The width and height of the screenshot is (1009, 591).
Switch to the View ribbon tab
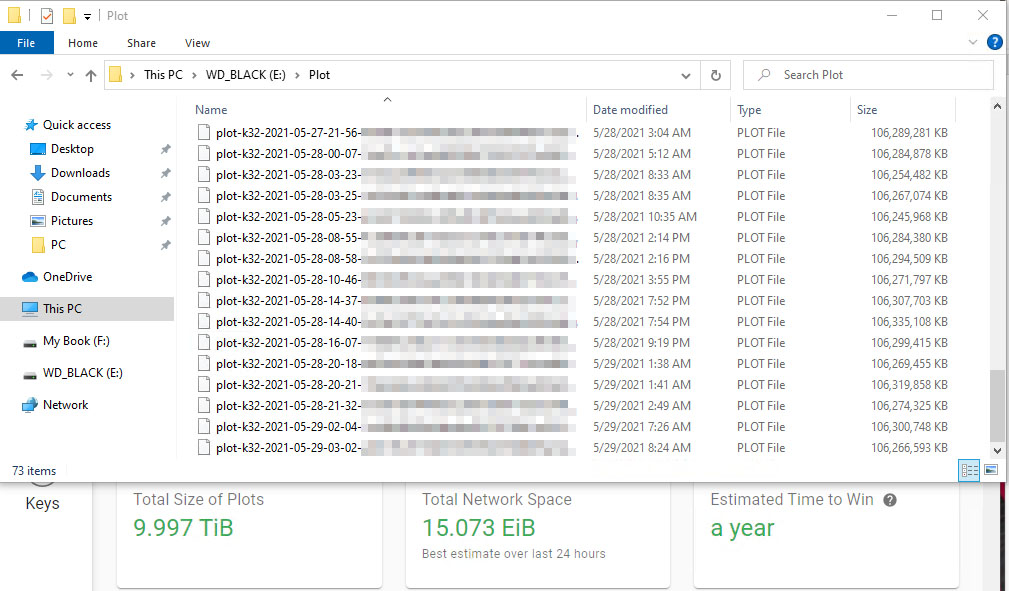197,43
